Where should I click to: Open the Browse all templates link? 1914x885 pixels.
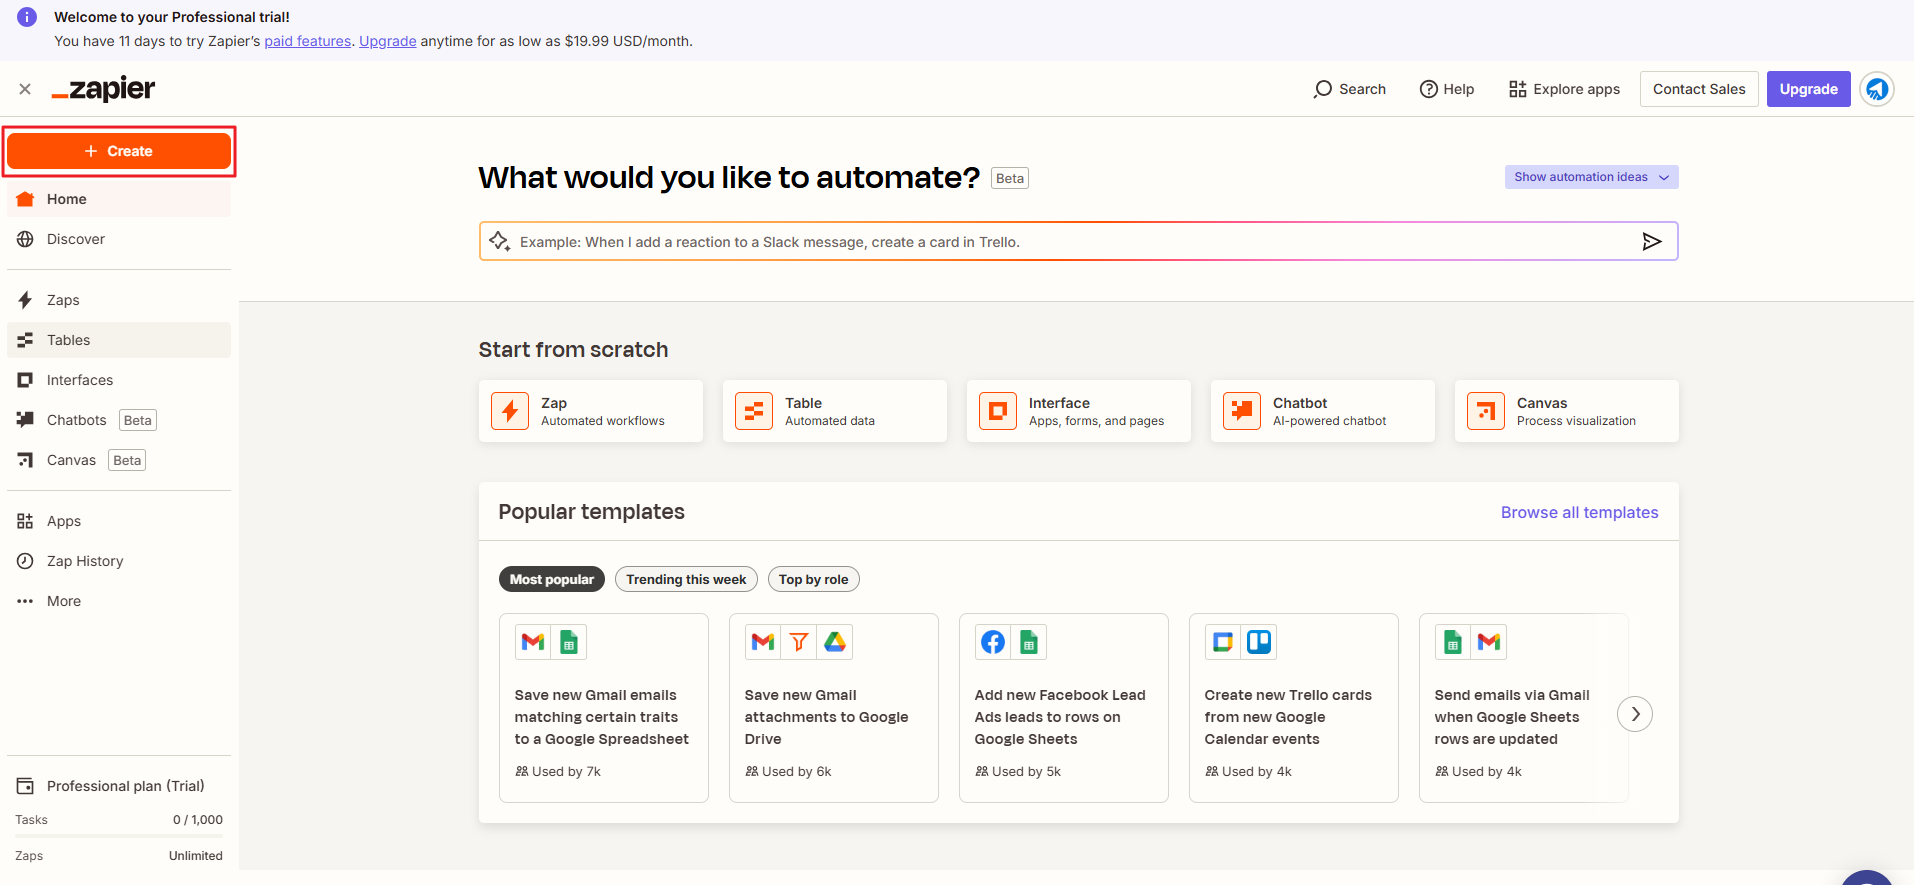coord(1579,512)
